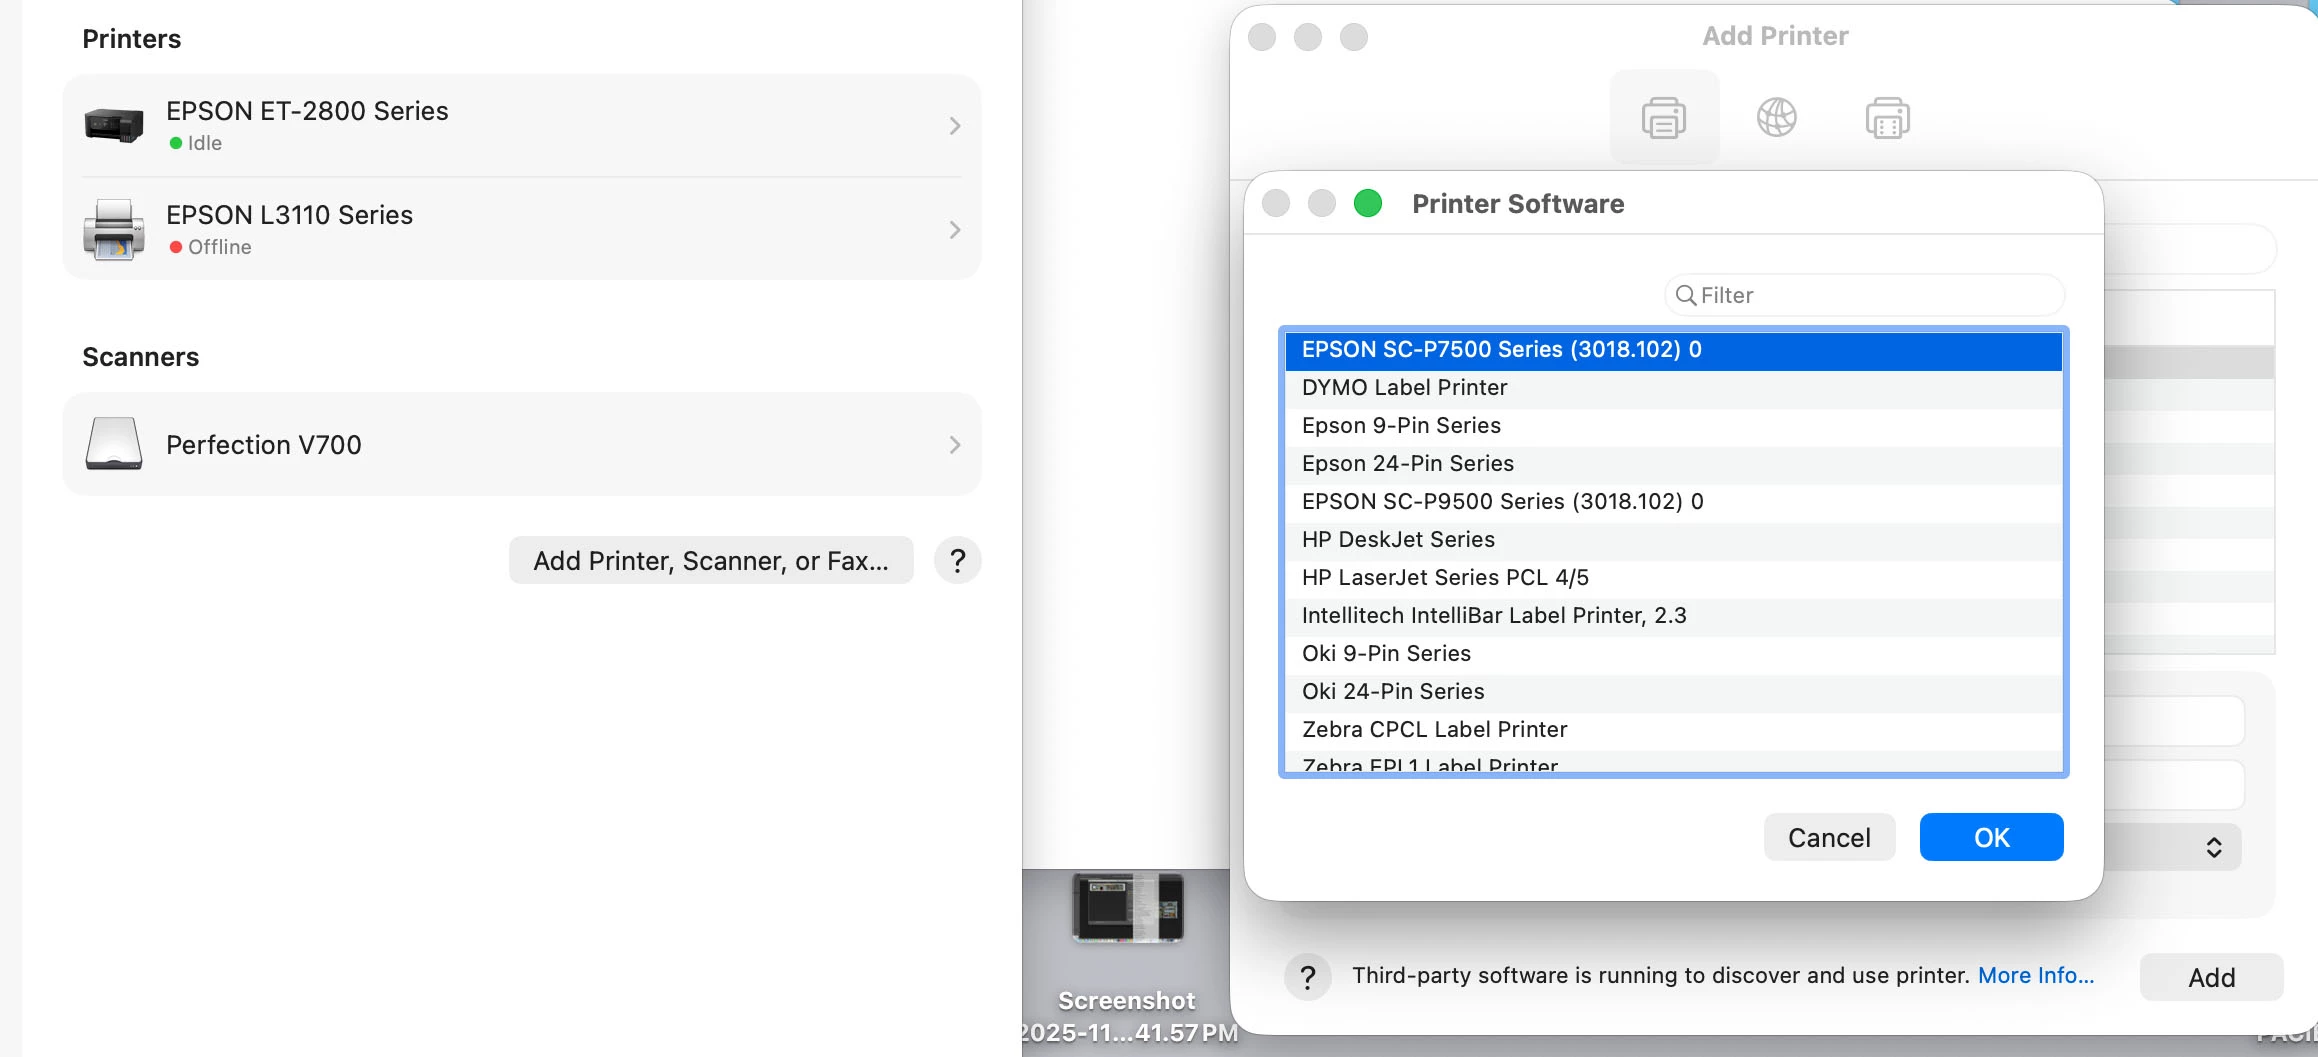
Task: Click the Add button in Add Printer
Action: tap(2211, 977)
